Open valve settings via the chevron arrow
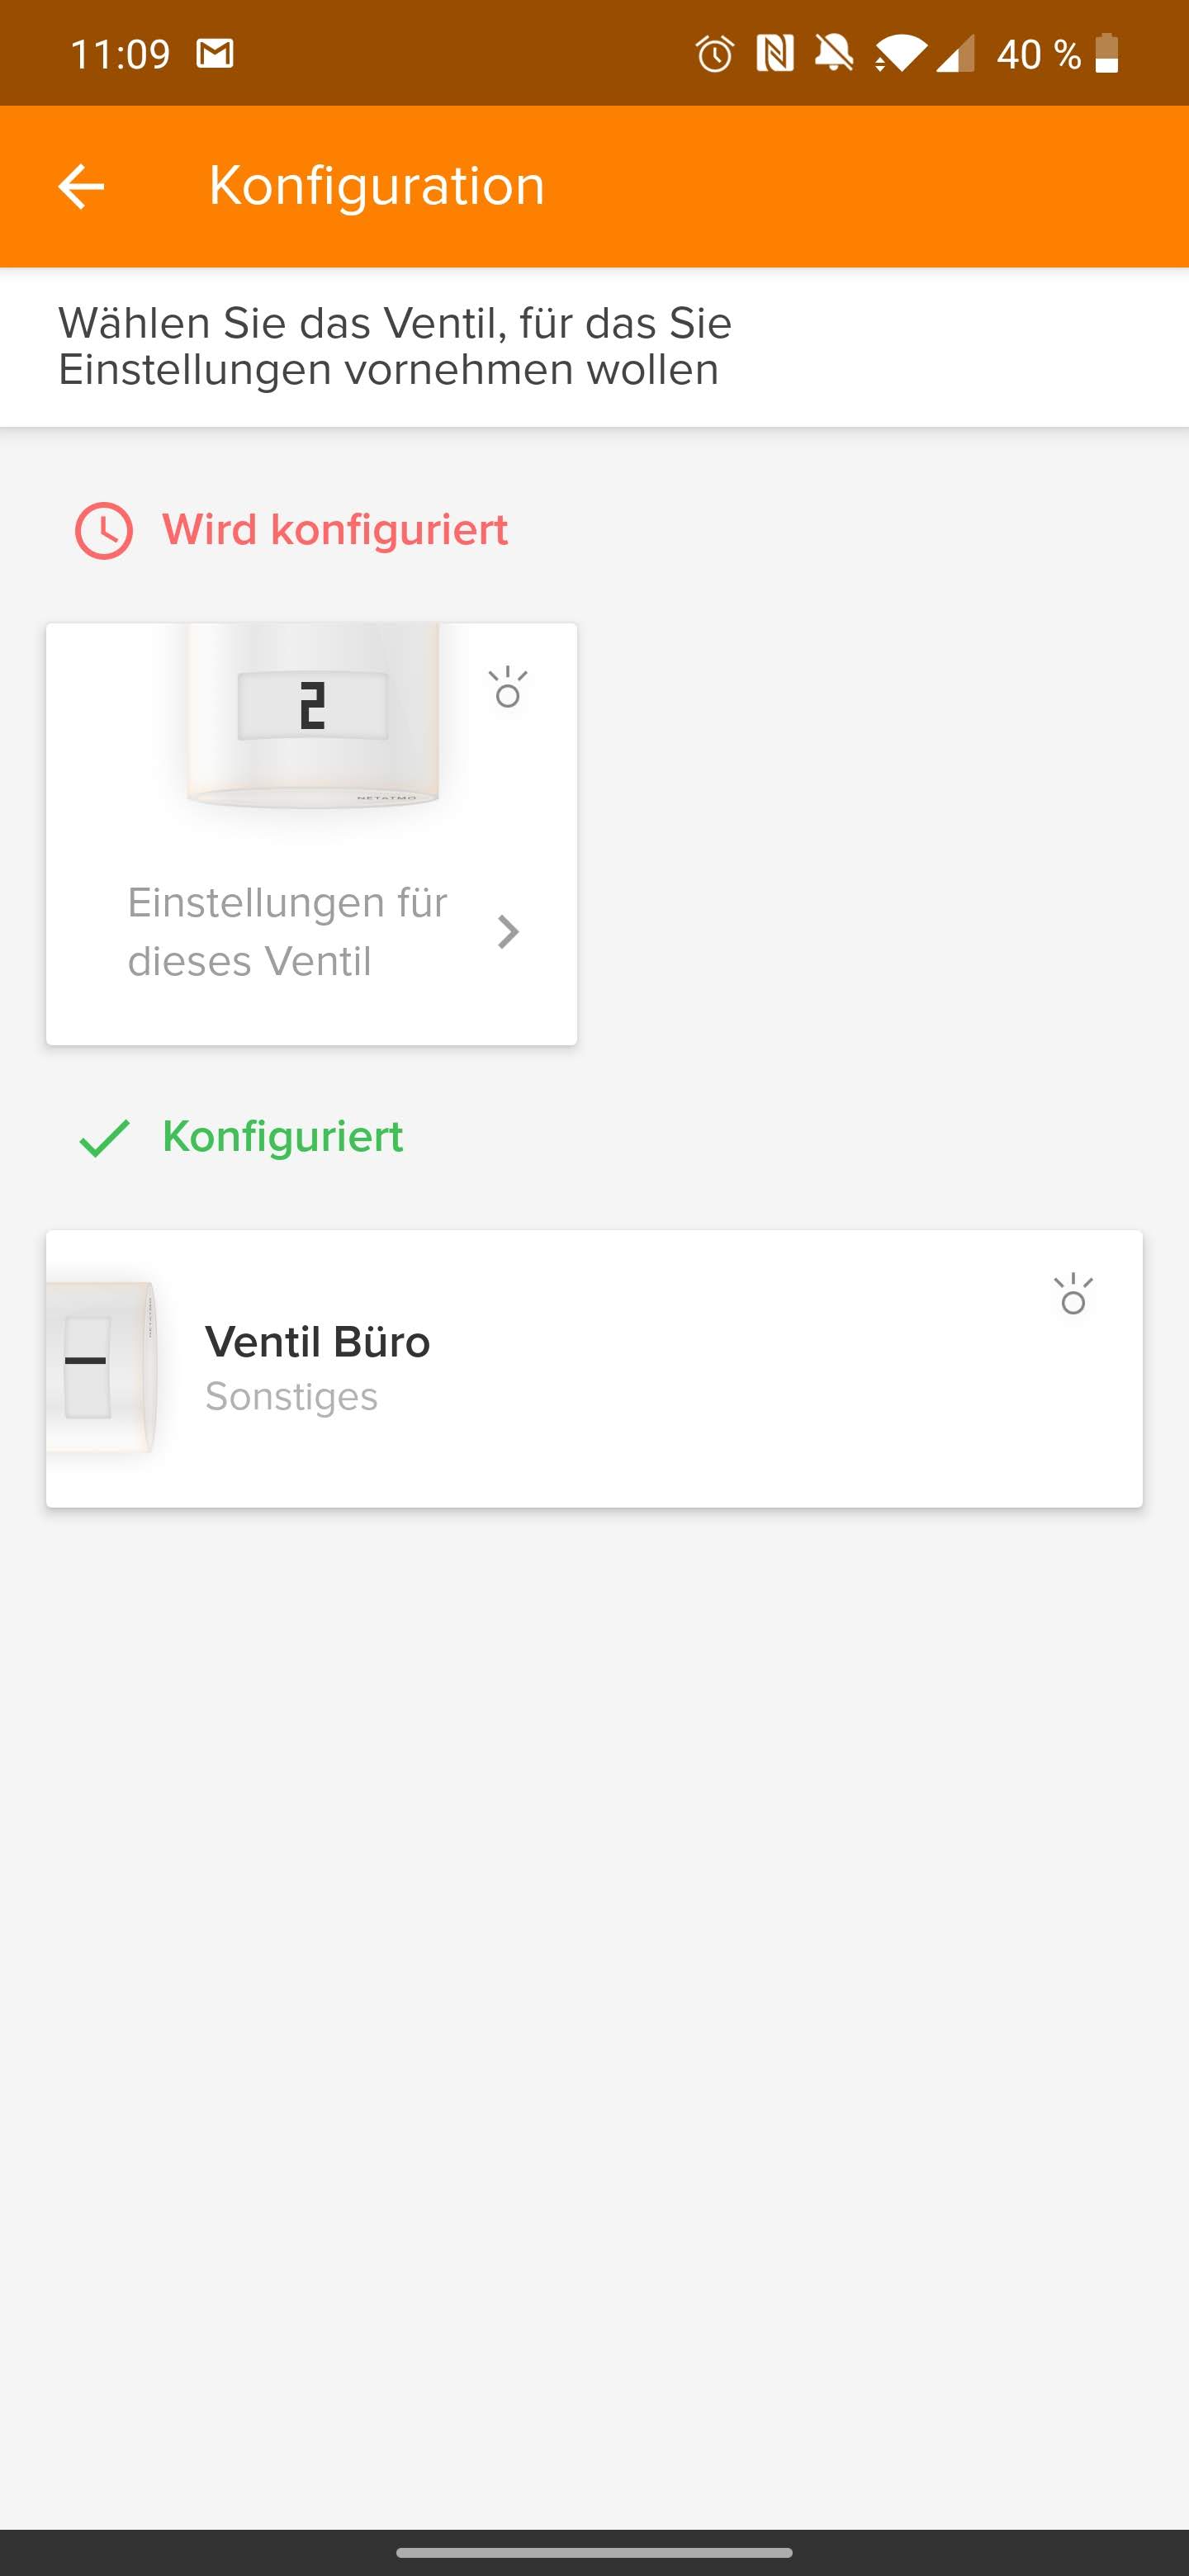This screenshot has width=1189, height=2576. pos(508,932)
